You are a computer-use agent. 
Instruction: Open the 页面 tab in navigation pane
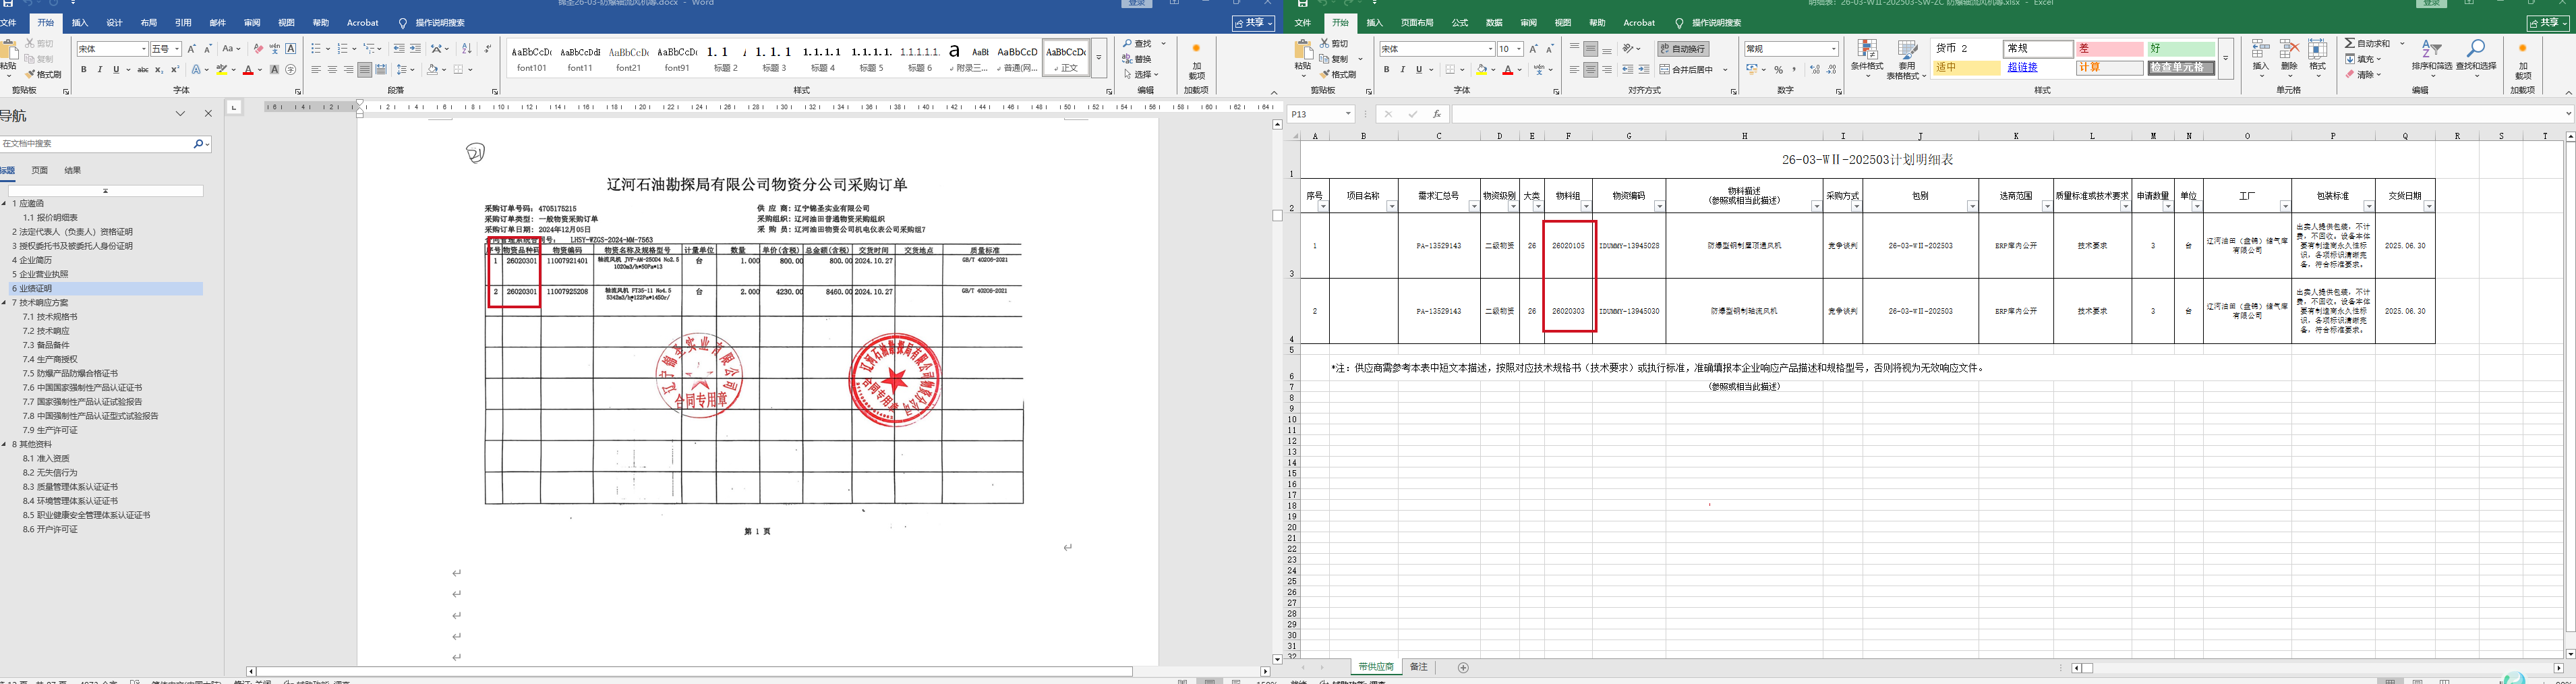tap(40, 171)
